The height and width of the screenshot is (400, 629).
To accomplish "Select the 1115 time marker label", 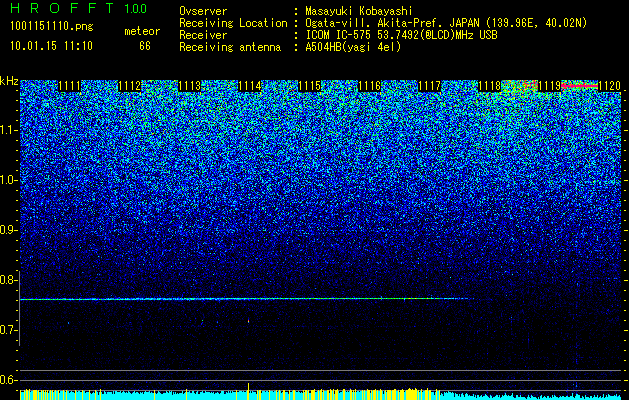I will point(310,86).
